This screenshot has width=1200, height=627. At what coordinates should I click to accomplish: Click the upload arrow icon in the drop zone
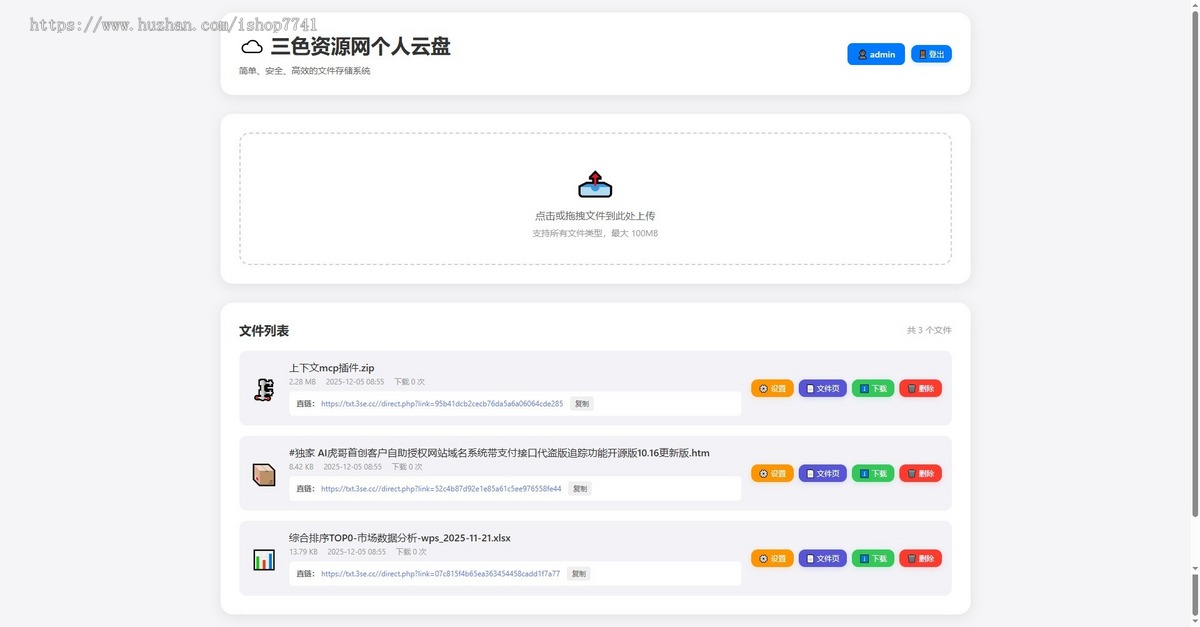click(595, 184)
